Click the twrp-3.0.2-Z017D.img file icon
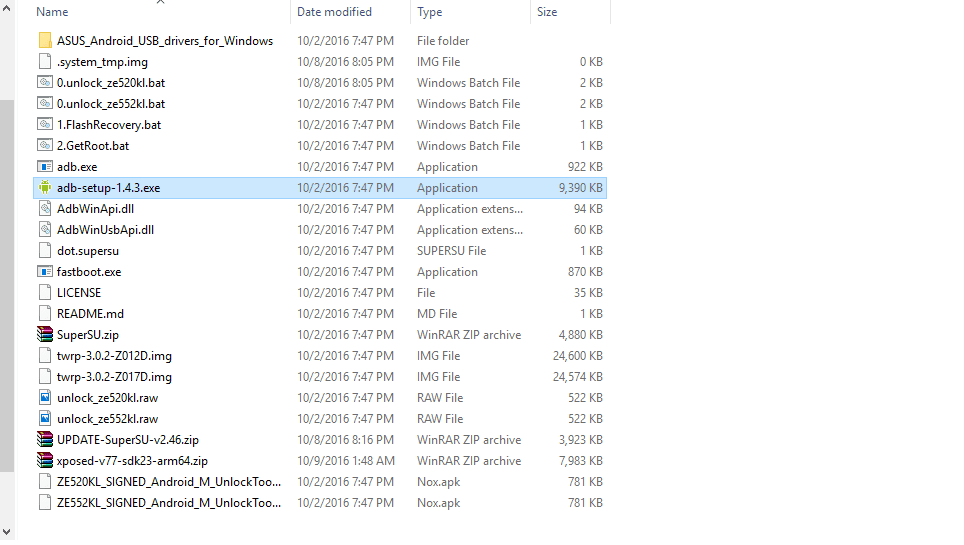The width and height of the screenshot is (964, 545). coord(45,376)
